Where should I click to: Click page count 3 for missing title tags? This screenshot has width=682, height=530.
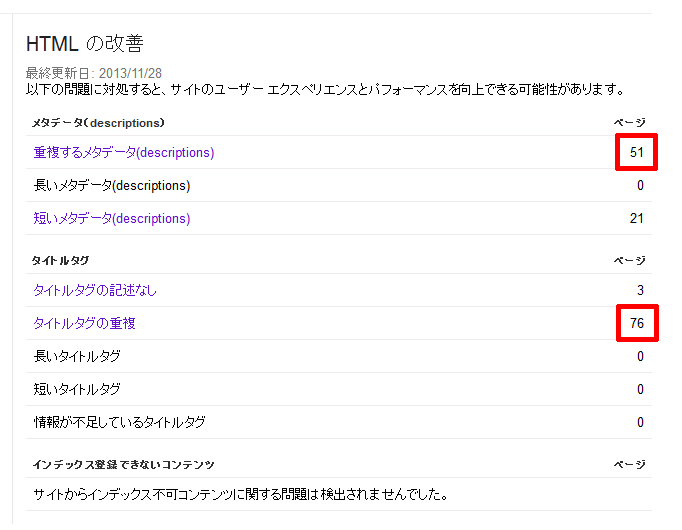click(640, 290)
